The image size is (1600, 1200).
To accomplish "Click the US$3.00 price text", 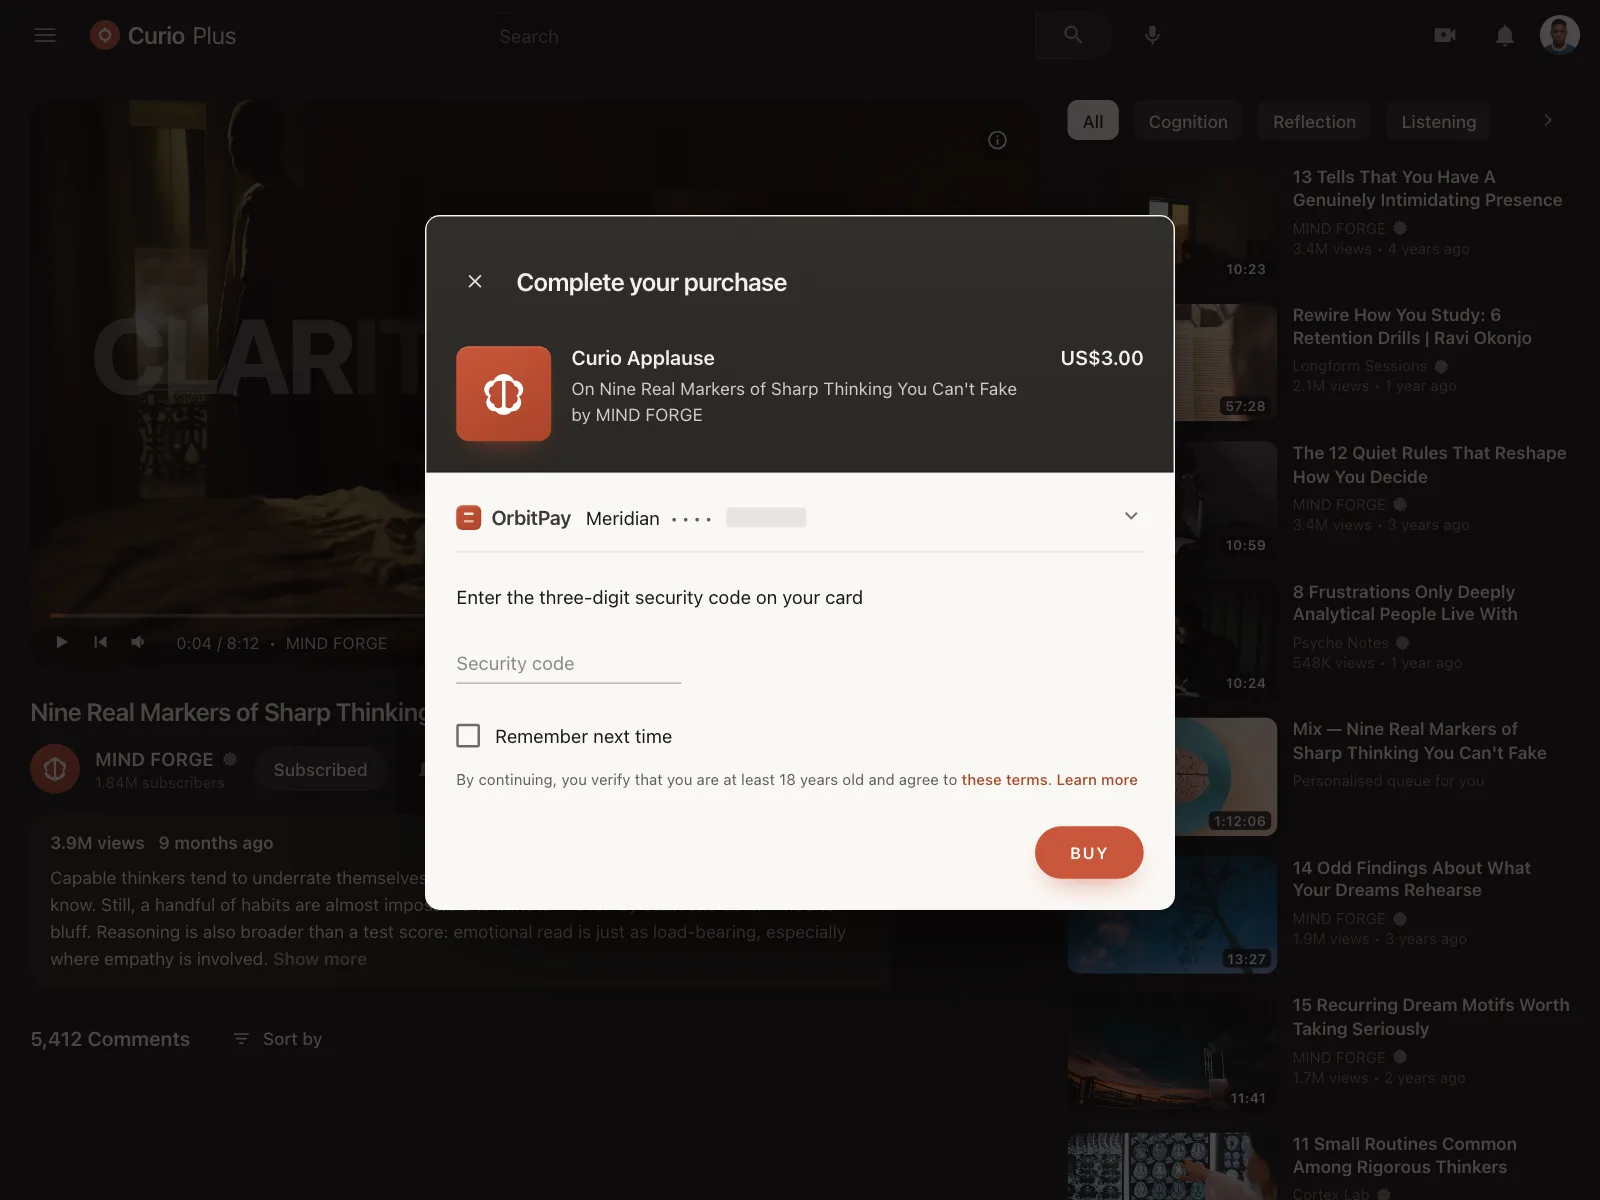I will 1101,358.
